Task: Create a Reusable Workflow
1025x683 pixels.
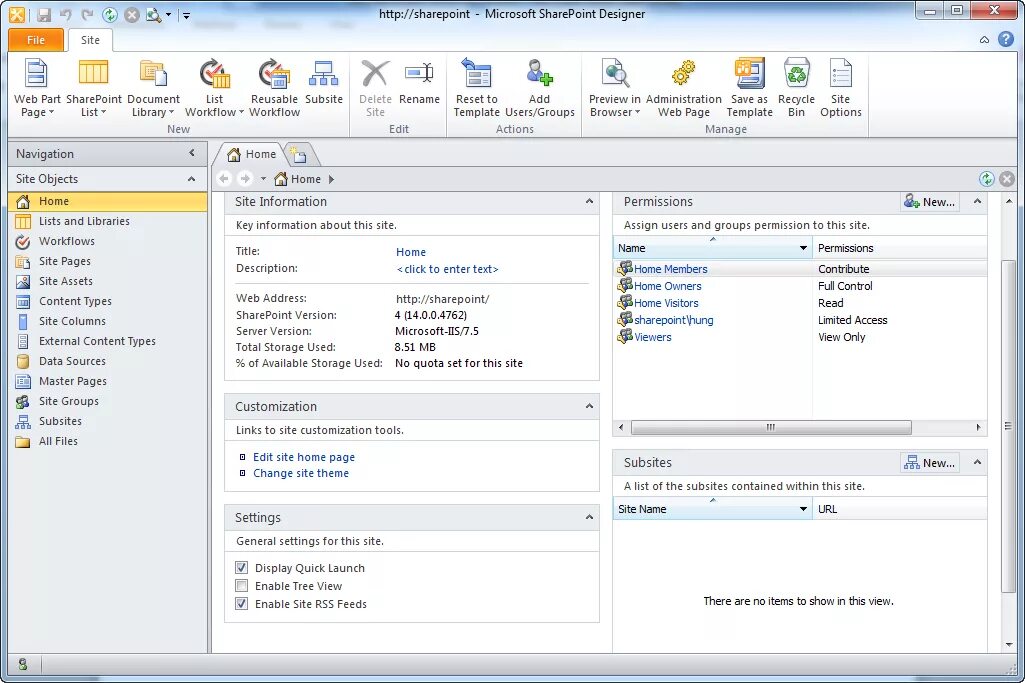Action: pos(275,88)
